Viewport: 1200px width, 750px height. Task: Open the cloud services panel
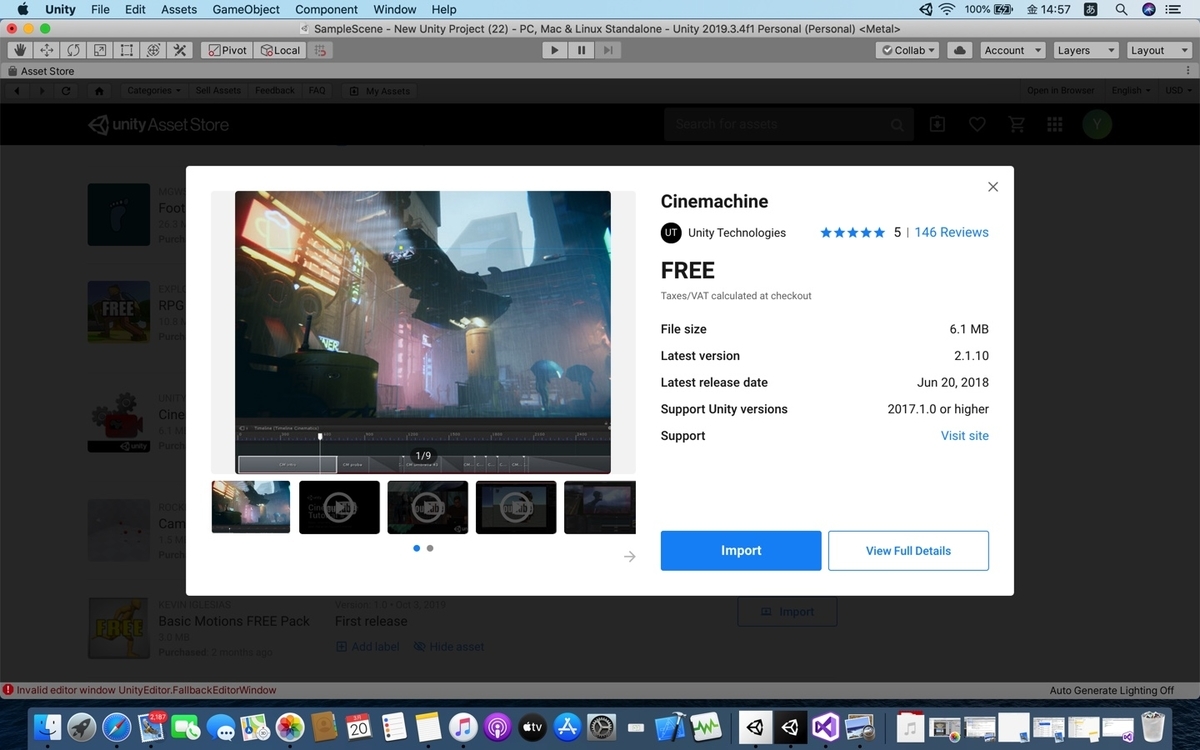pos(959,50)
